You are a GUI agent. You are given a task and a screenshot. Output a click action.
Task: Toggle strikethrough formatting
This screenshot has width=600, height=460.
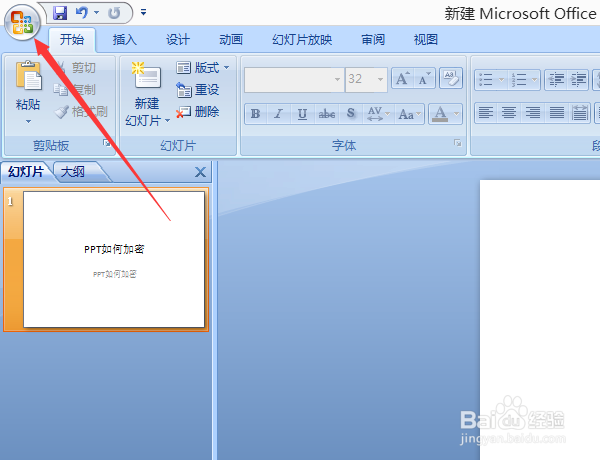pos(326,114)
